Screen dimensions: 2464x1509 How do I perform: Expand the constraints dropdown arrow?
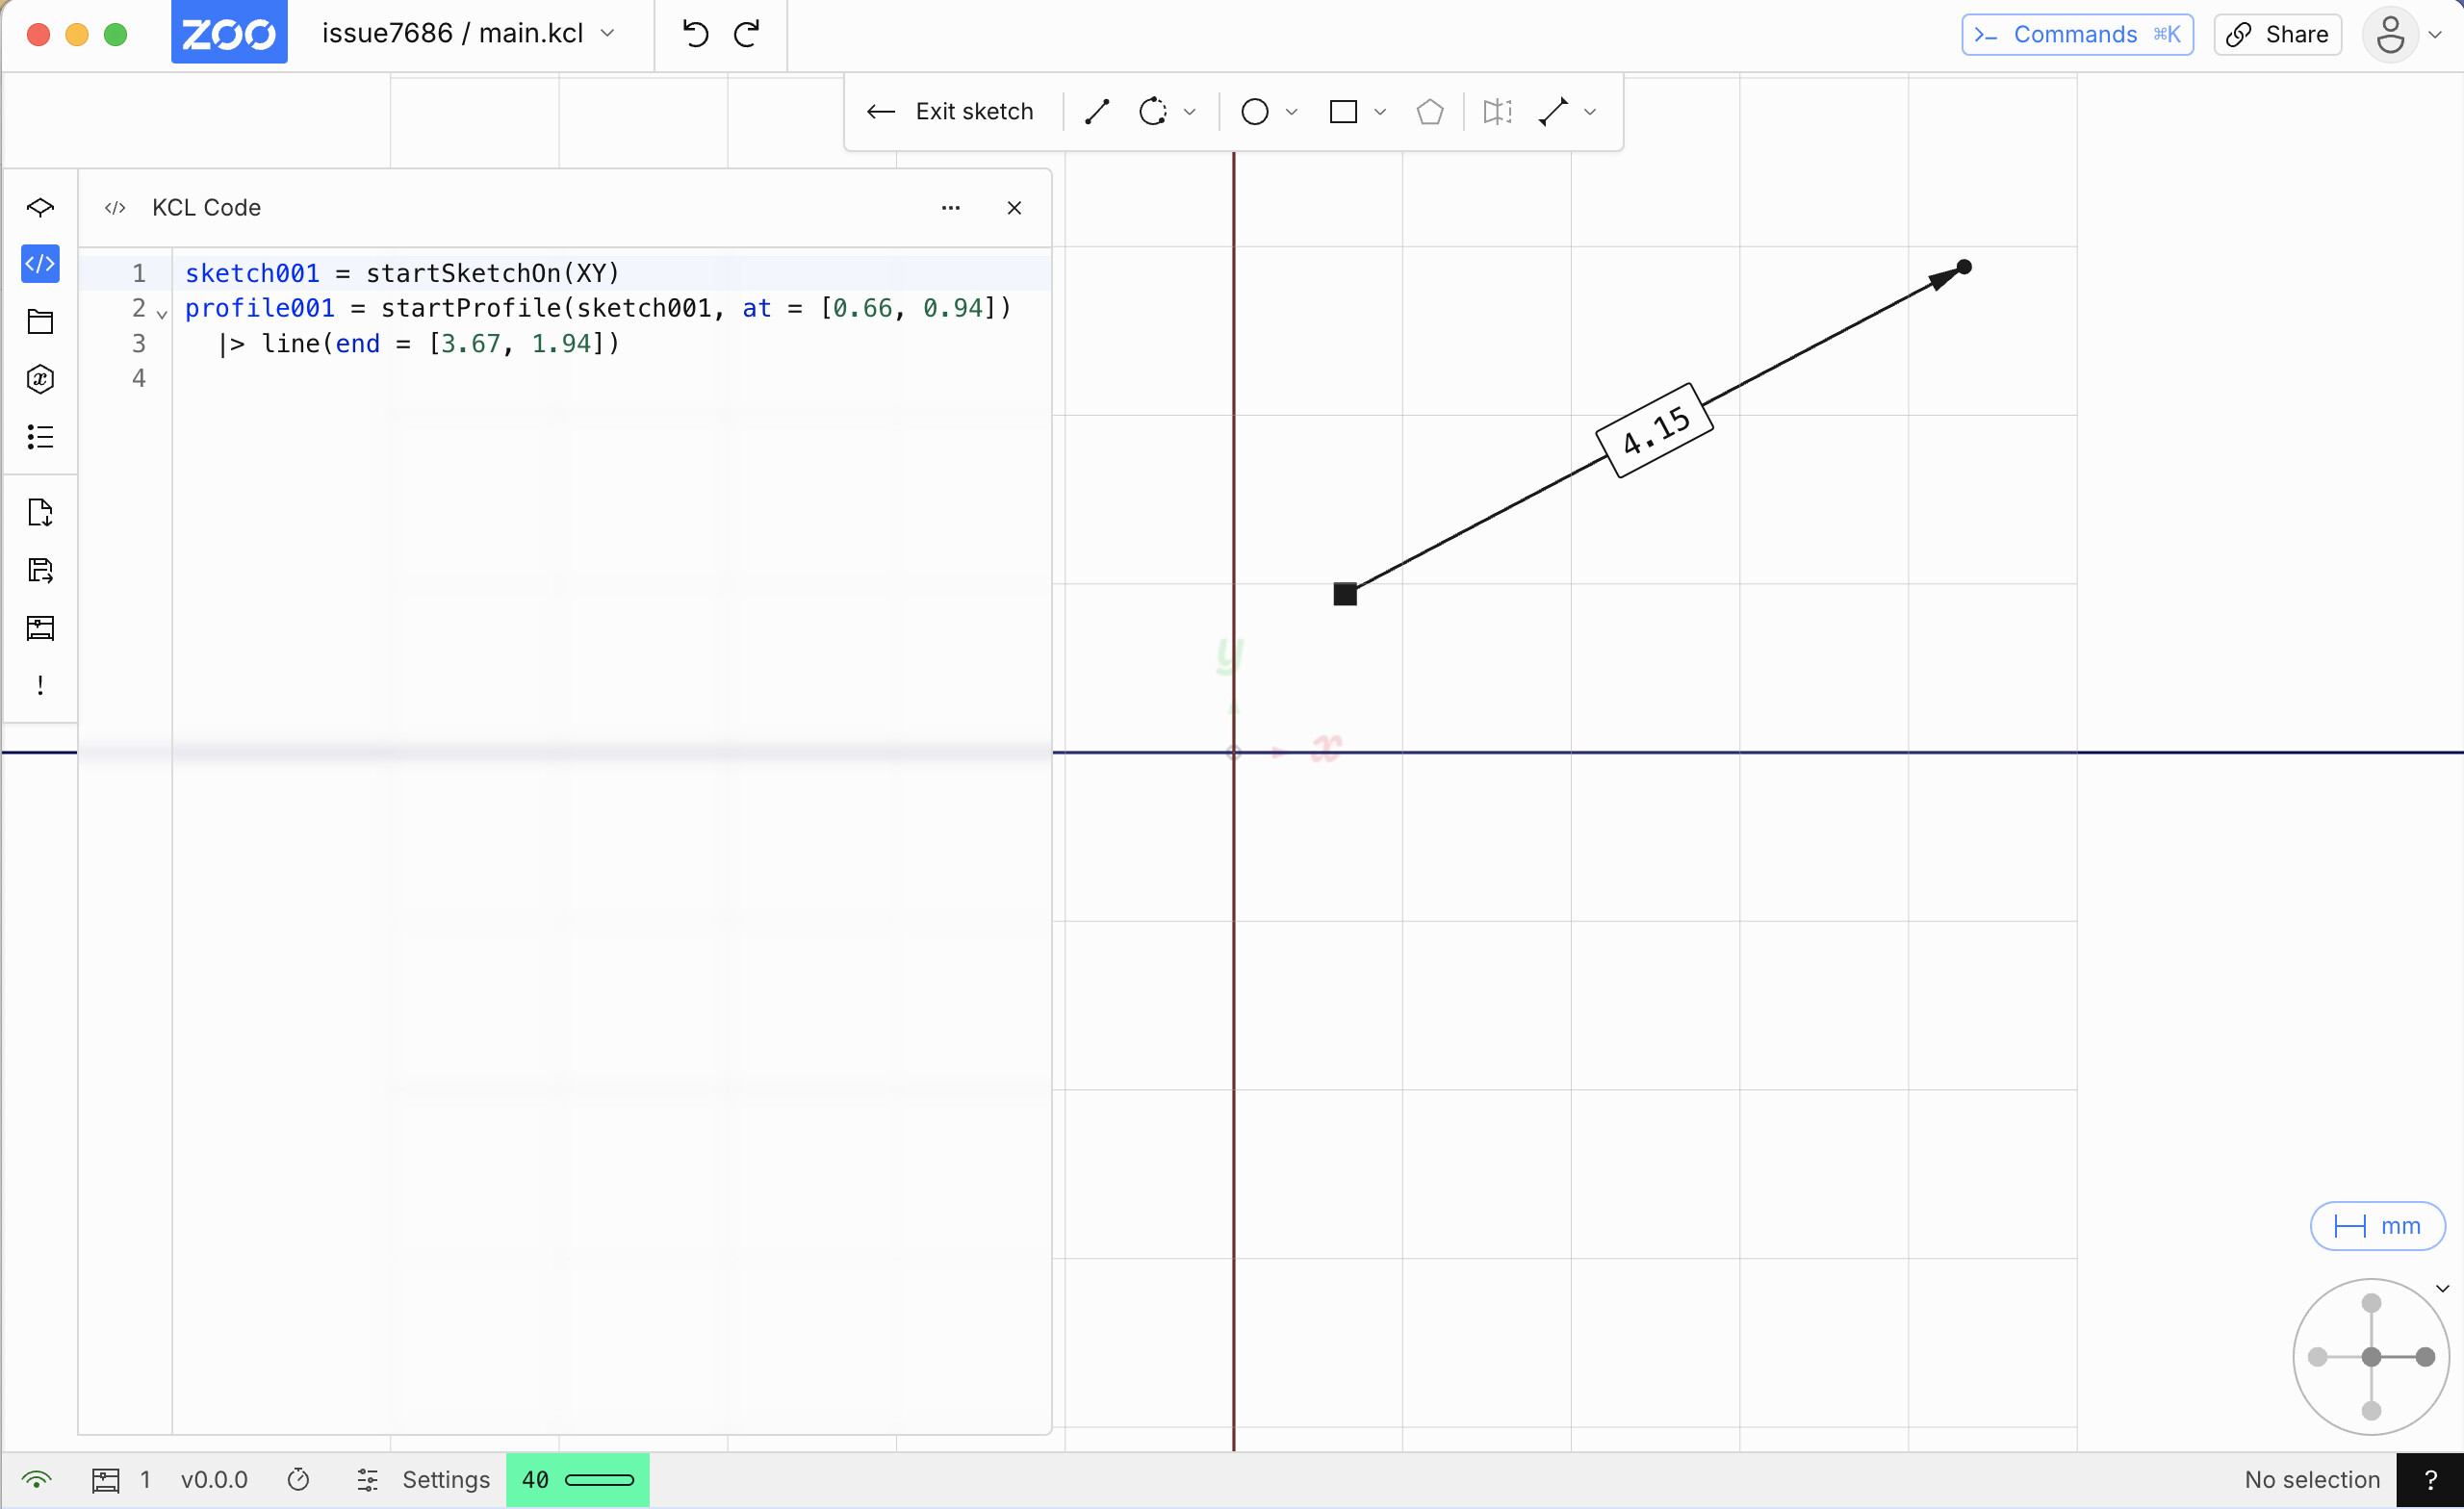(1590, 112)
